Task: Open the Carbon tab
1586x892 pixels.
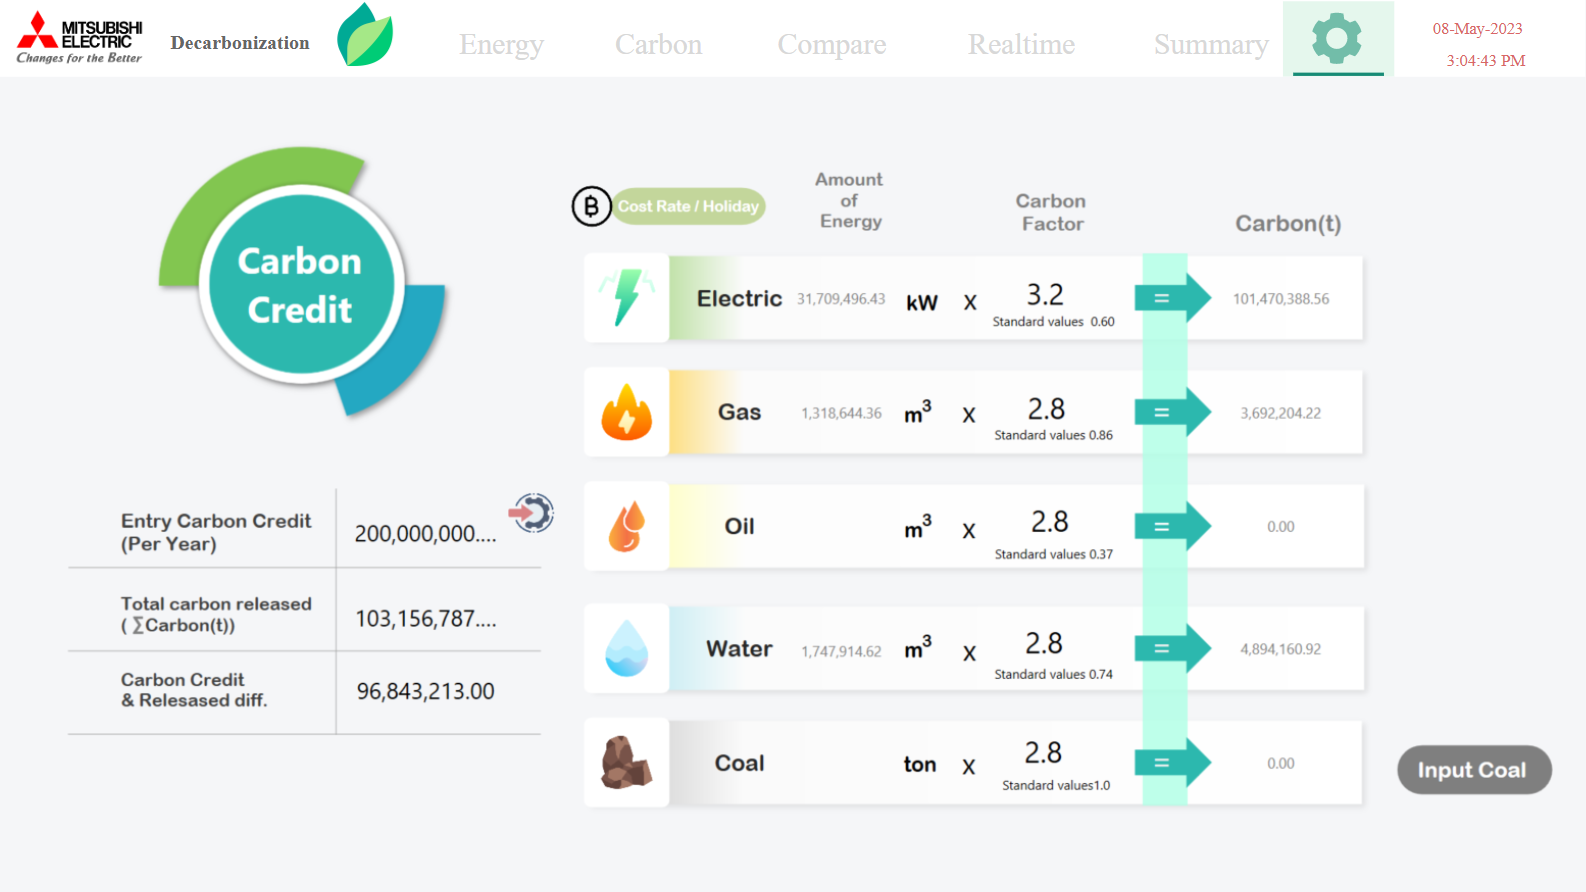Action: click(658, 45)
